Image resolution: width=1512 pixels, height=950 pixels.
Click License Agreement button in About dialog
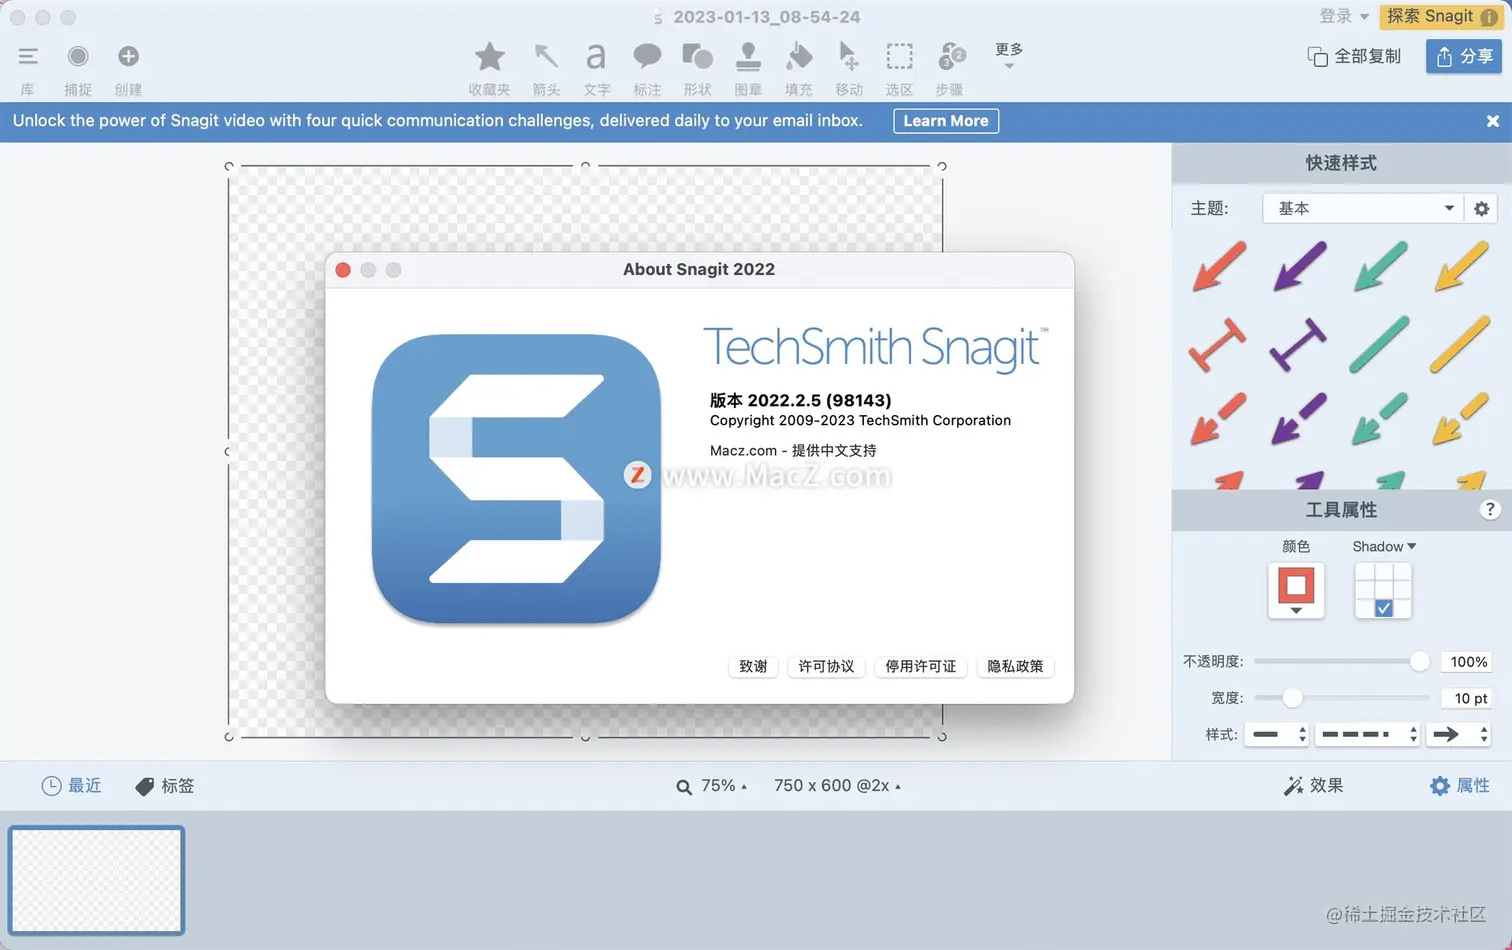826,666
